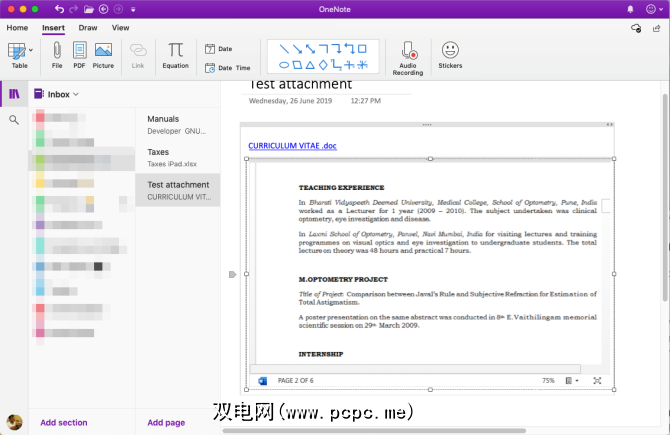Switch to the View tab
The image size is (670, 435).
pos(120,28)
